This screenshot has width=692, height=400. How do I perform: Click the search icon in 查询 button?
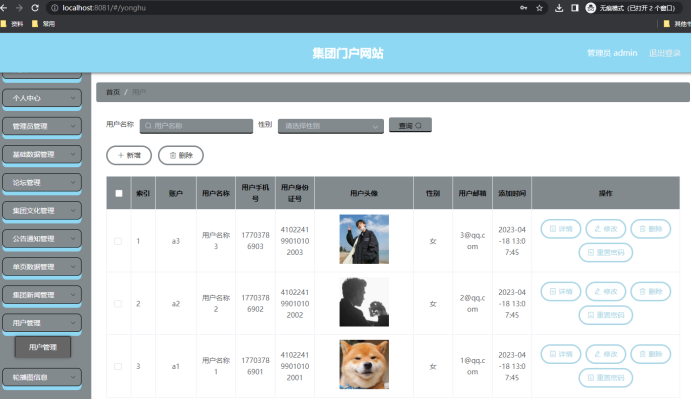click(x=418, y=126)
